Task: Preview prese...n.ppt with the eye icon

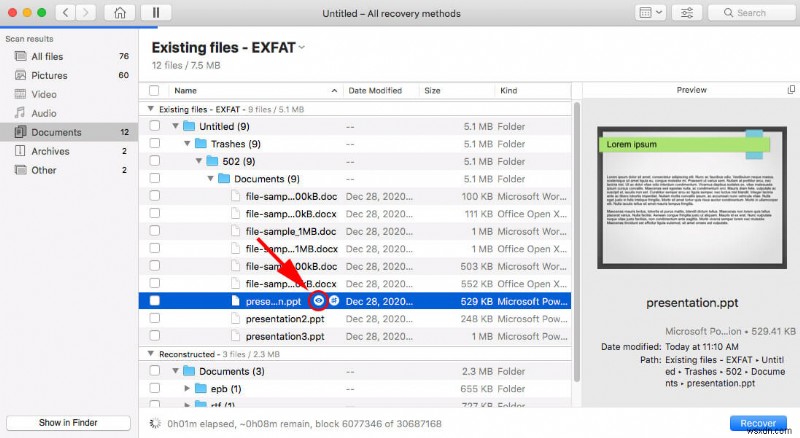Action: click(x=318, y=301)
